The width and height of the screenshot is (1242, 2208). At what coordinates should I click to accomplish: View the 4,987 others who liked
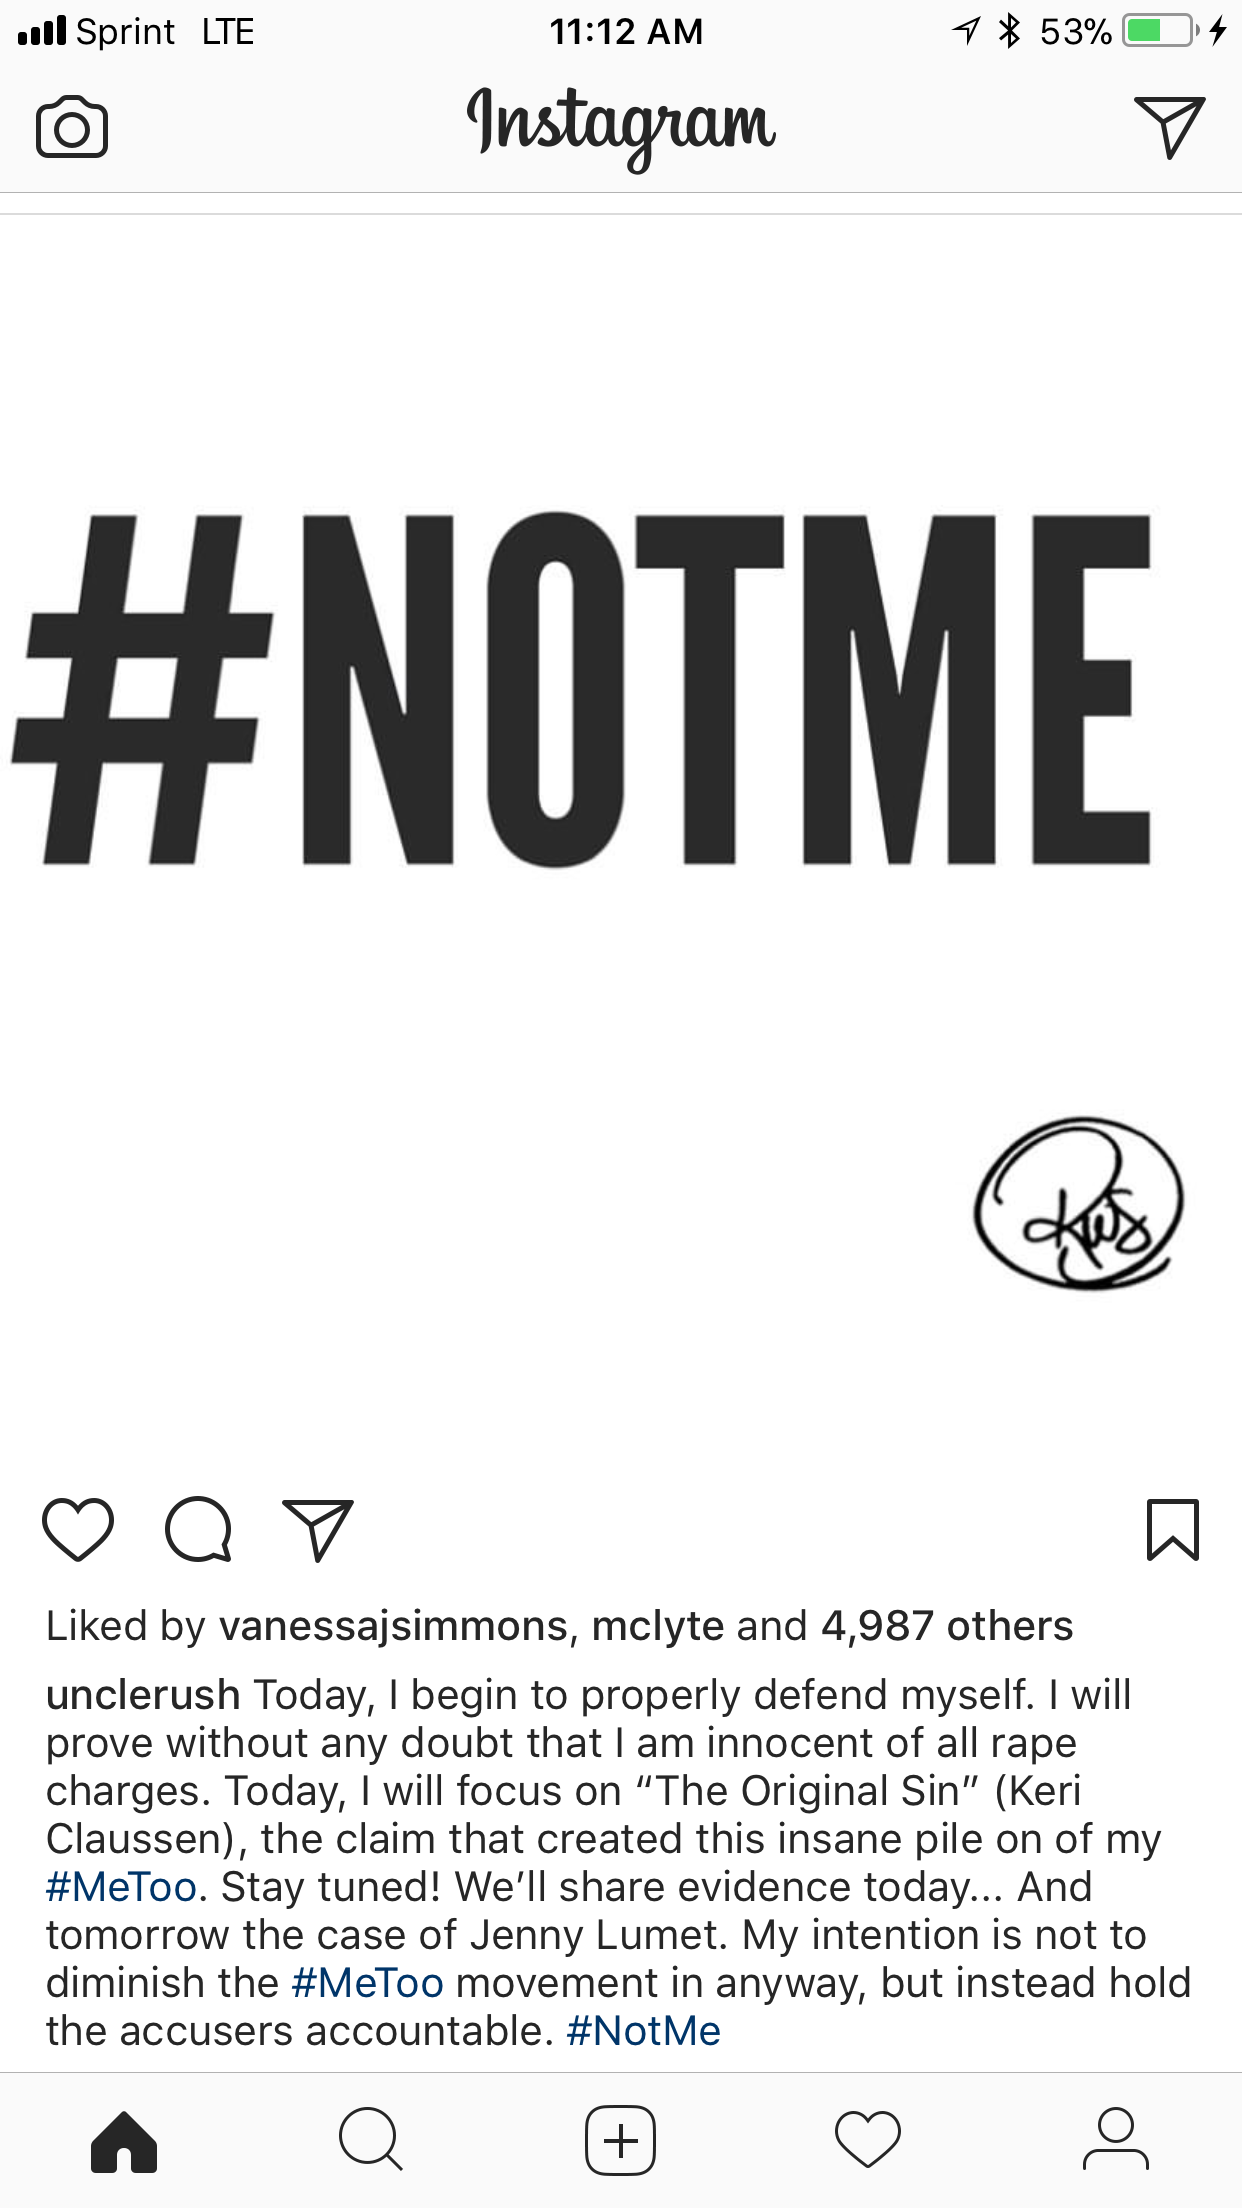point(947,1626)
